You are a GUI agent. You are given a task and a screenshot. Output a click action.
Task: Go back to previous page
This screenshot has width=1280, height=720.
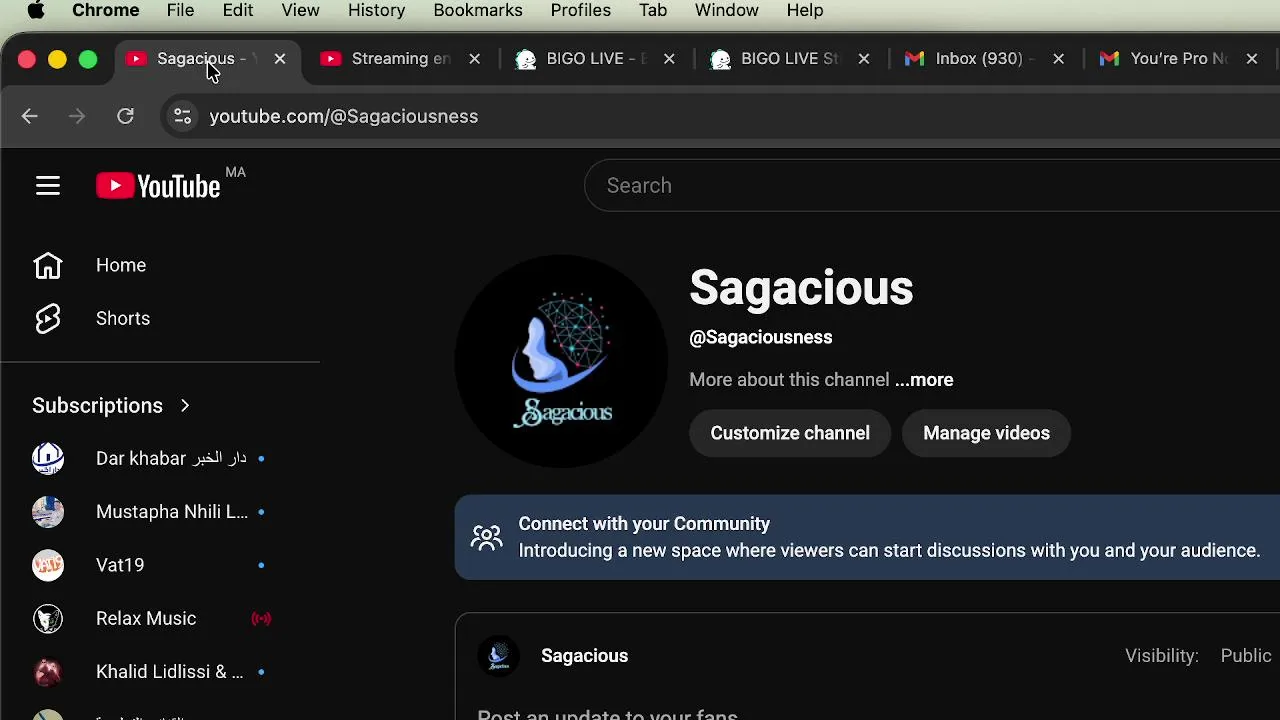tap(29, 116)
